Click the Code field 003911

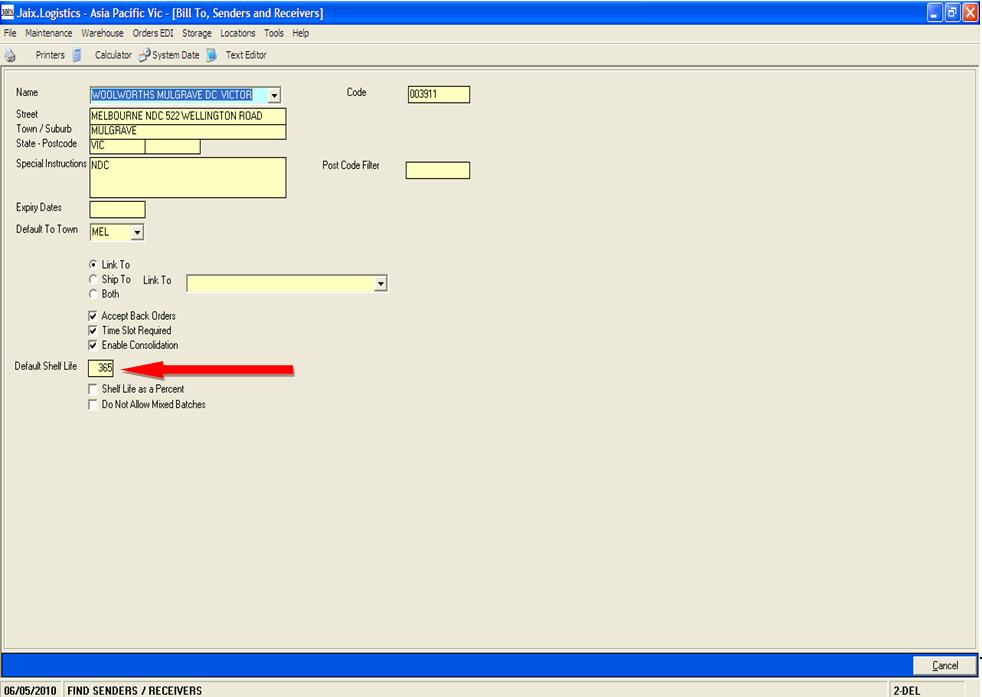(x=438, y=95)
